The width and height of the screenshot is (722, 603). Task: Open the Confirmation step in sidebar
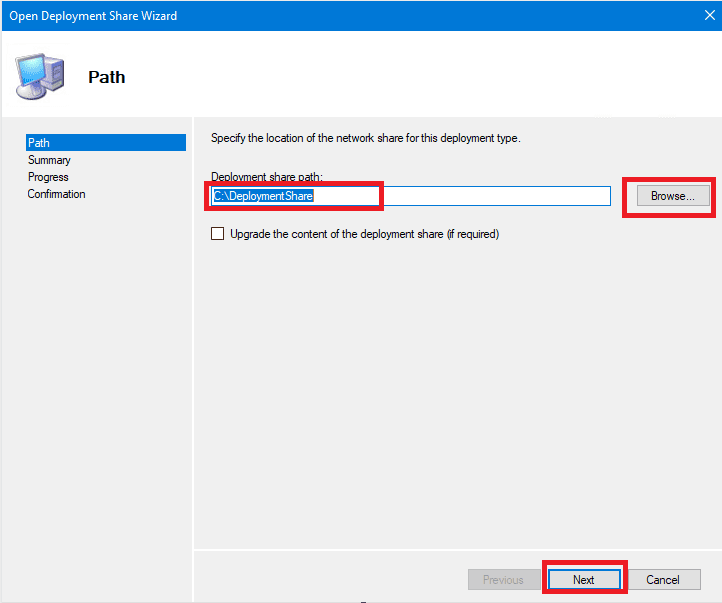[56, 194]
